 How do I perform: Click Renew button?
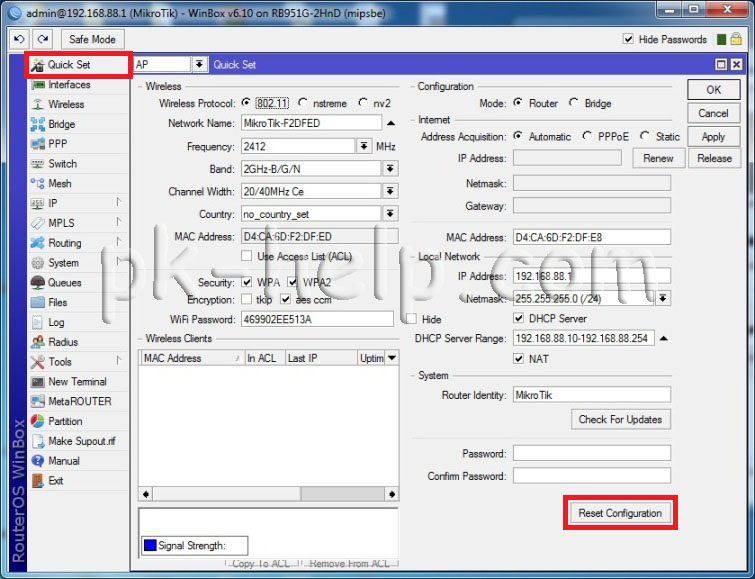pyautogui.click(x=658, y=158)
